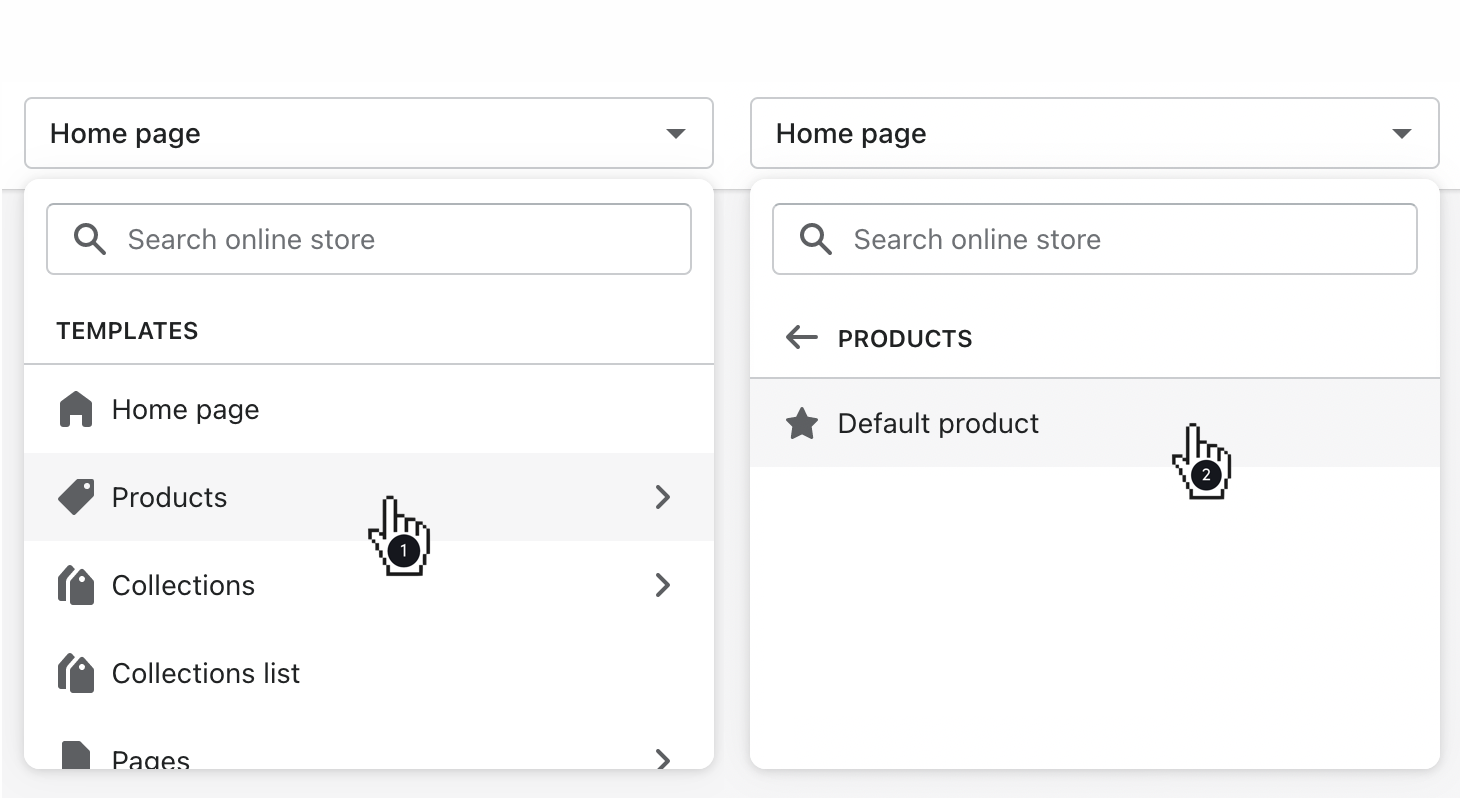The width and height of the screenshot is (1460, 798).
Task: Click the right search magnifier icon
Action: [x=815, y=239]
